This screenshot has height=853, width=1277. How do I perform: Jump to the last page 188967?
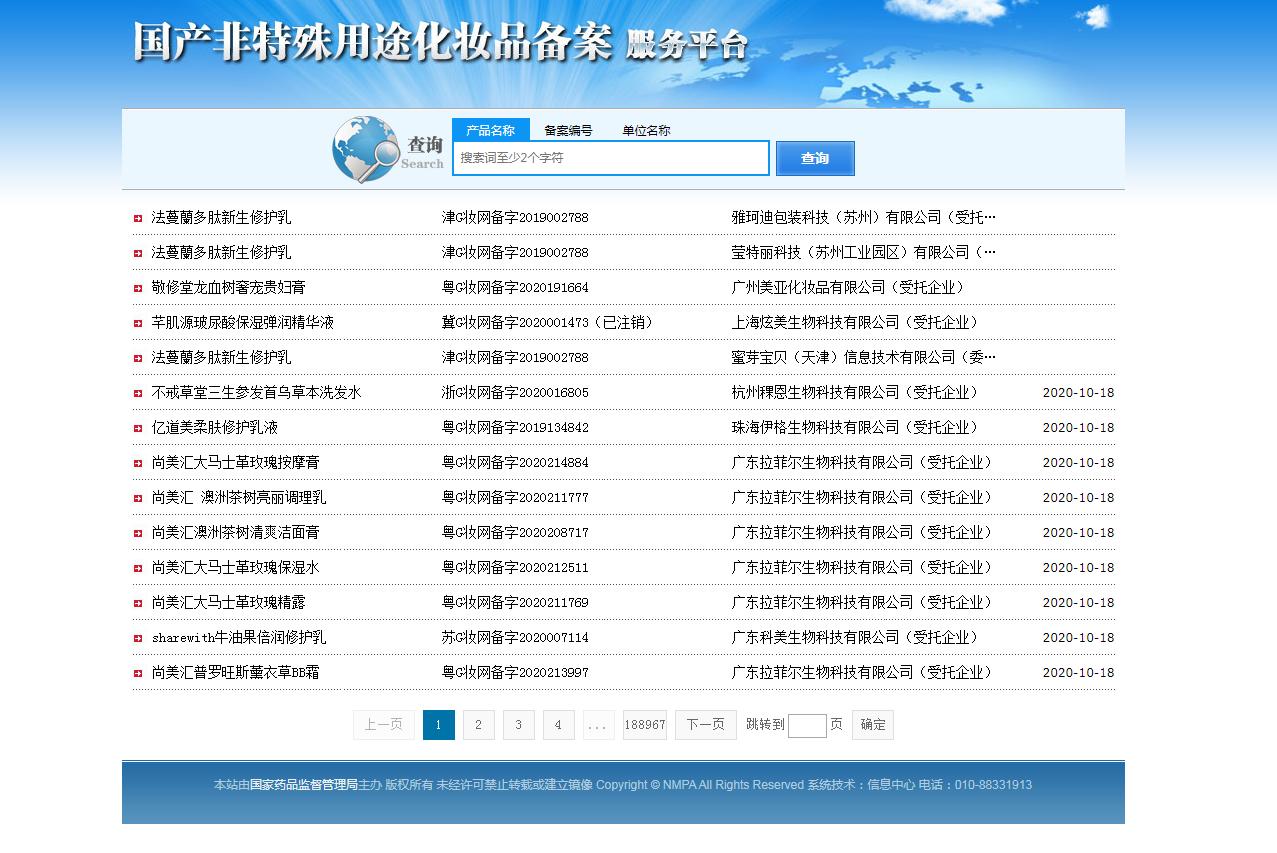click(643, 725)
